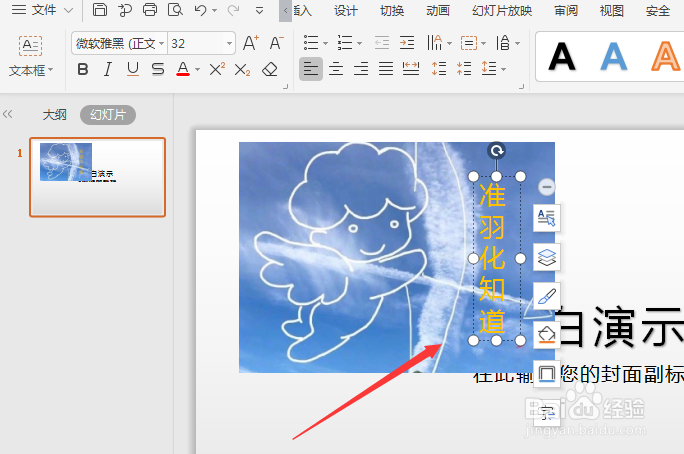Open the 文件 menu
The height and width of the screenshot is (454, 684).
[42, 10]
